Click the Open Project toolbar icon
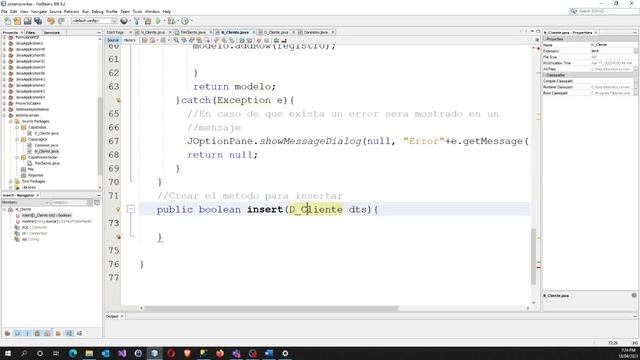640x360 pixels. (x=27, y=21)
